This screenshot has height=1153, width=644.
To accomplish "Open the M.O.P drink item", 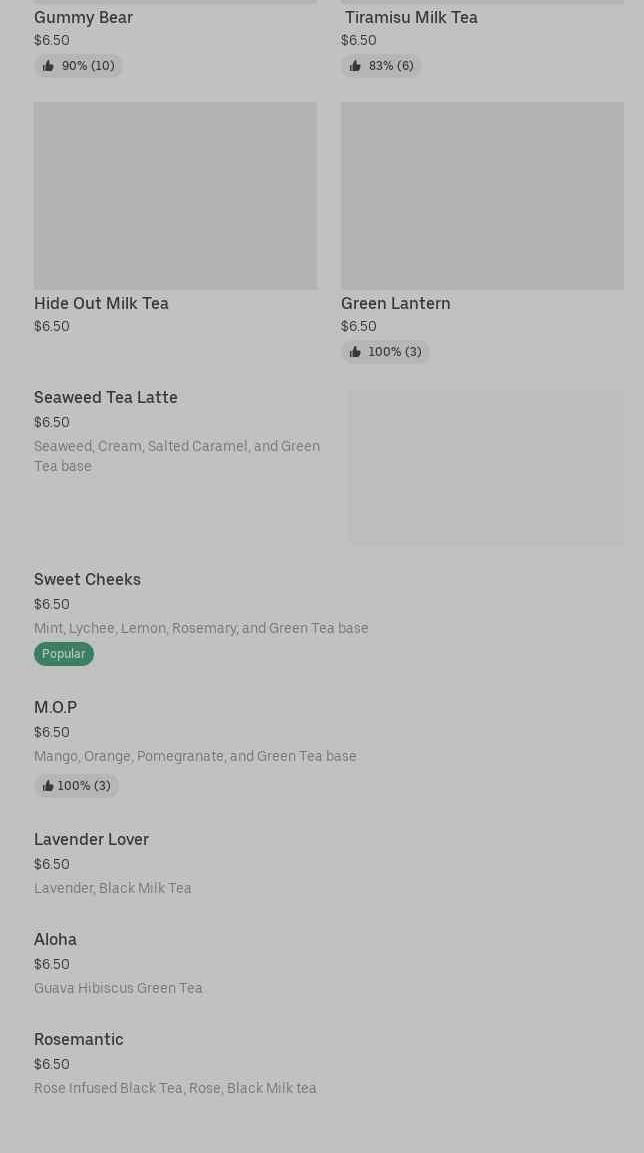I will [x=55, y=708].
